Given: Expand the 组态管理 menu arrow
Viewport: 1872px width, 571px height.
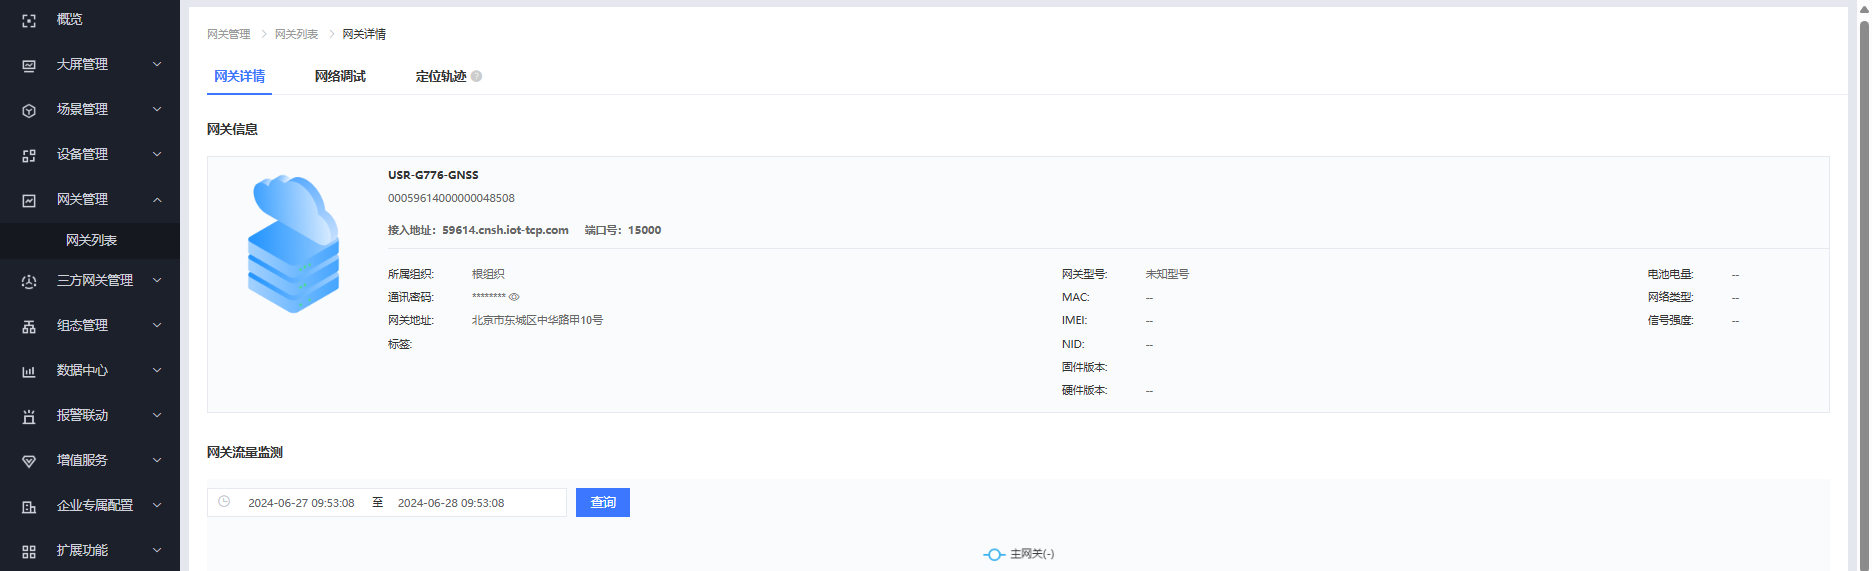Looking at the screenshot, I should tap(157, 325).
